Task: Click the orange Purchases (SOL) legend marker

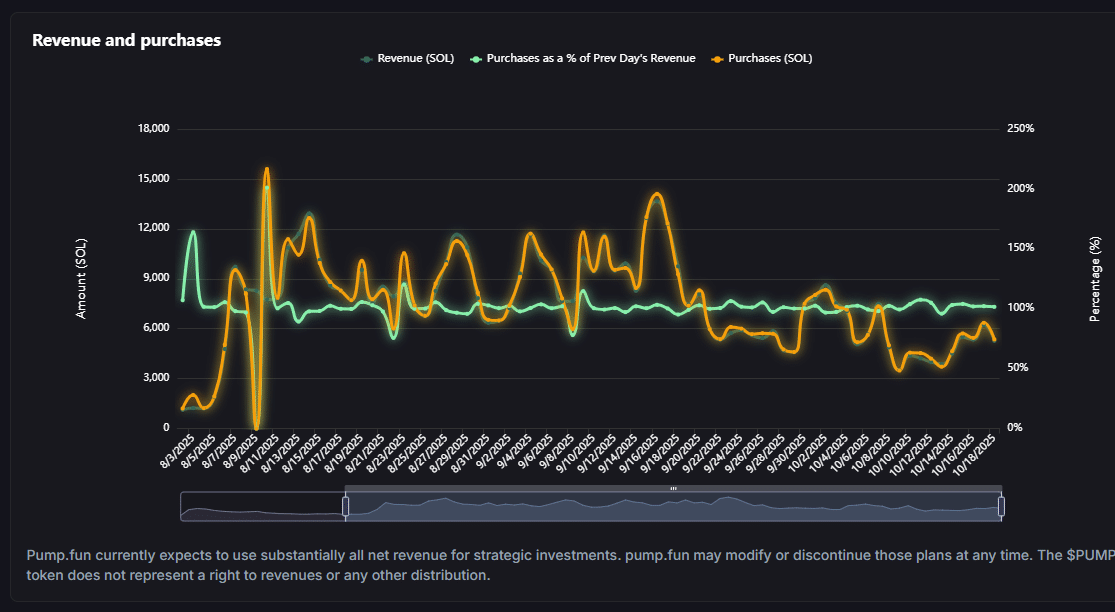Action: (x=717, y=59)
